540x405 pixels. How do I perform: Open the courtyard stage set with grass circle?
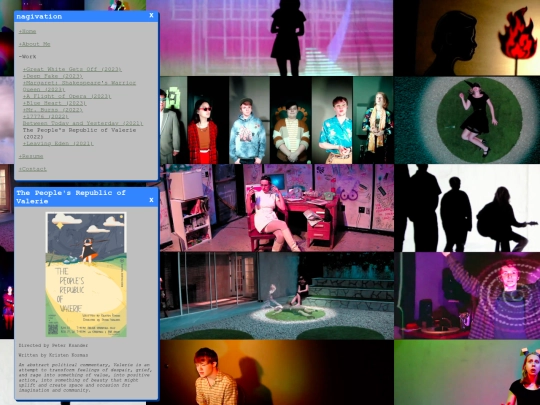pos(277,296)
